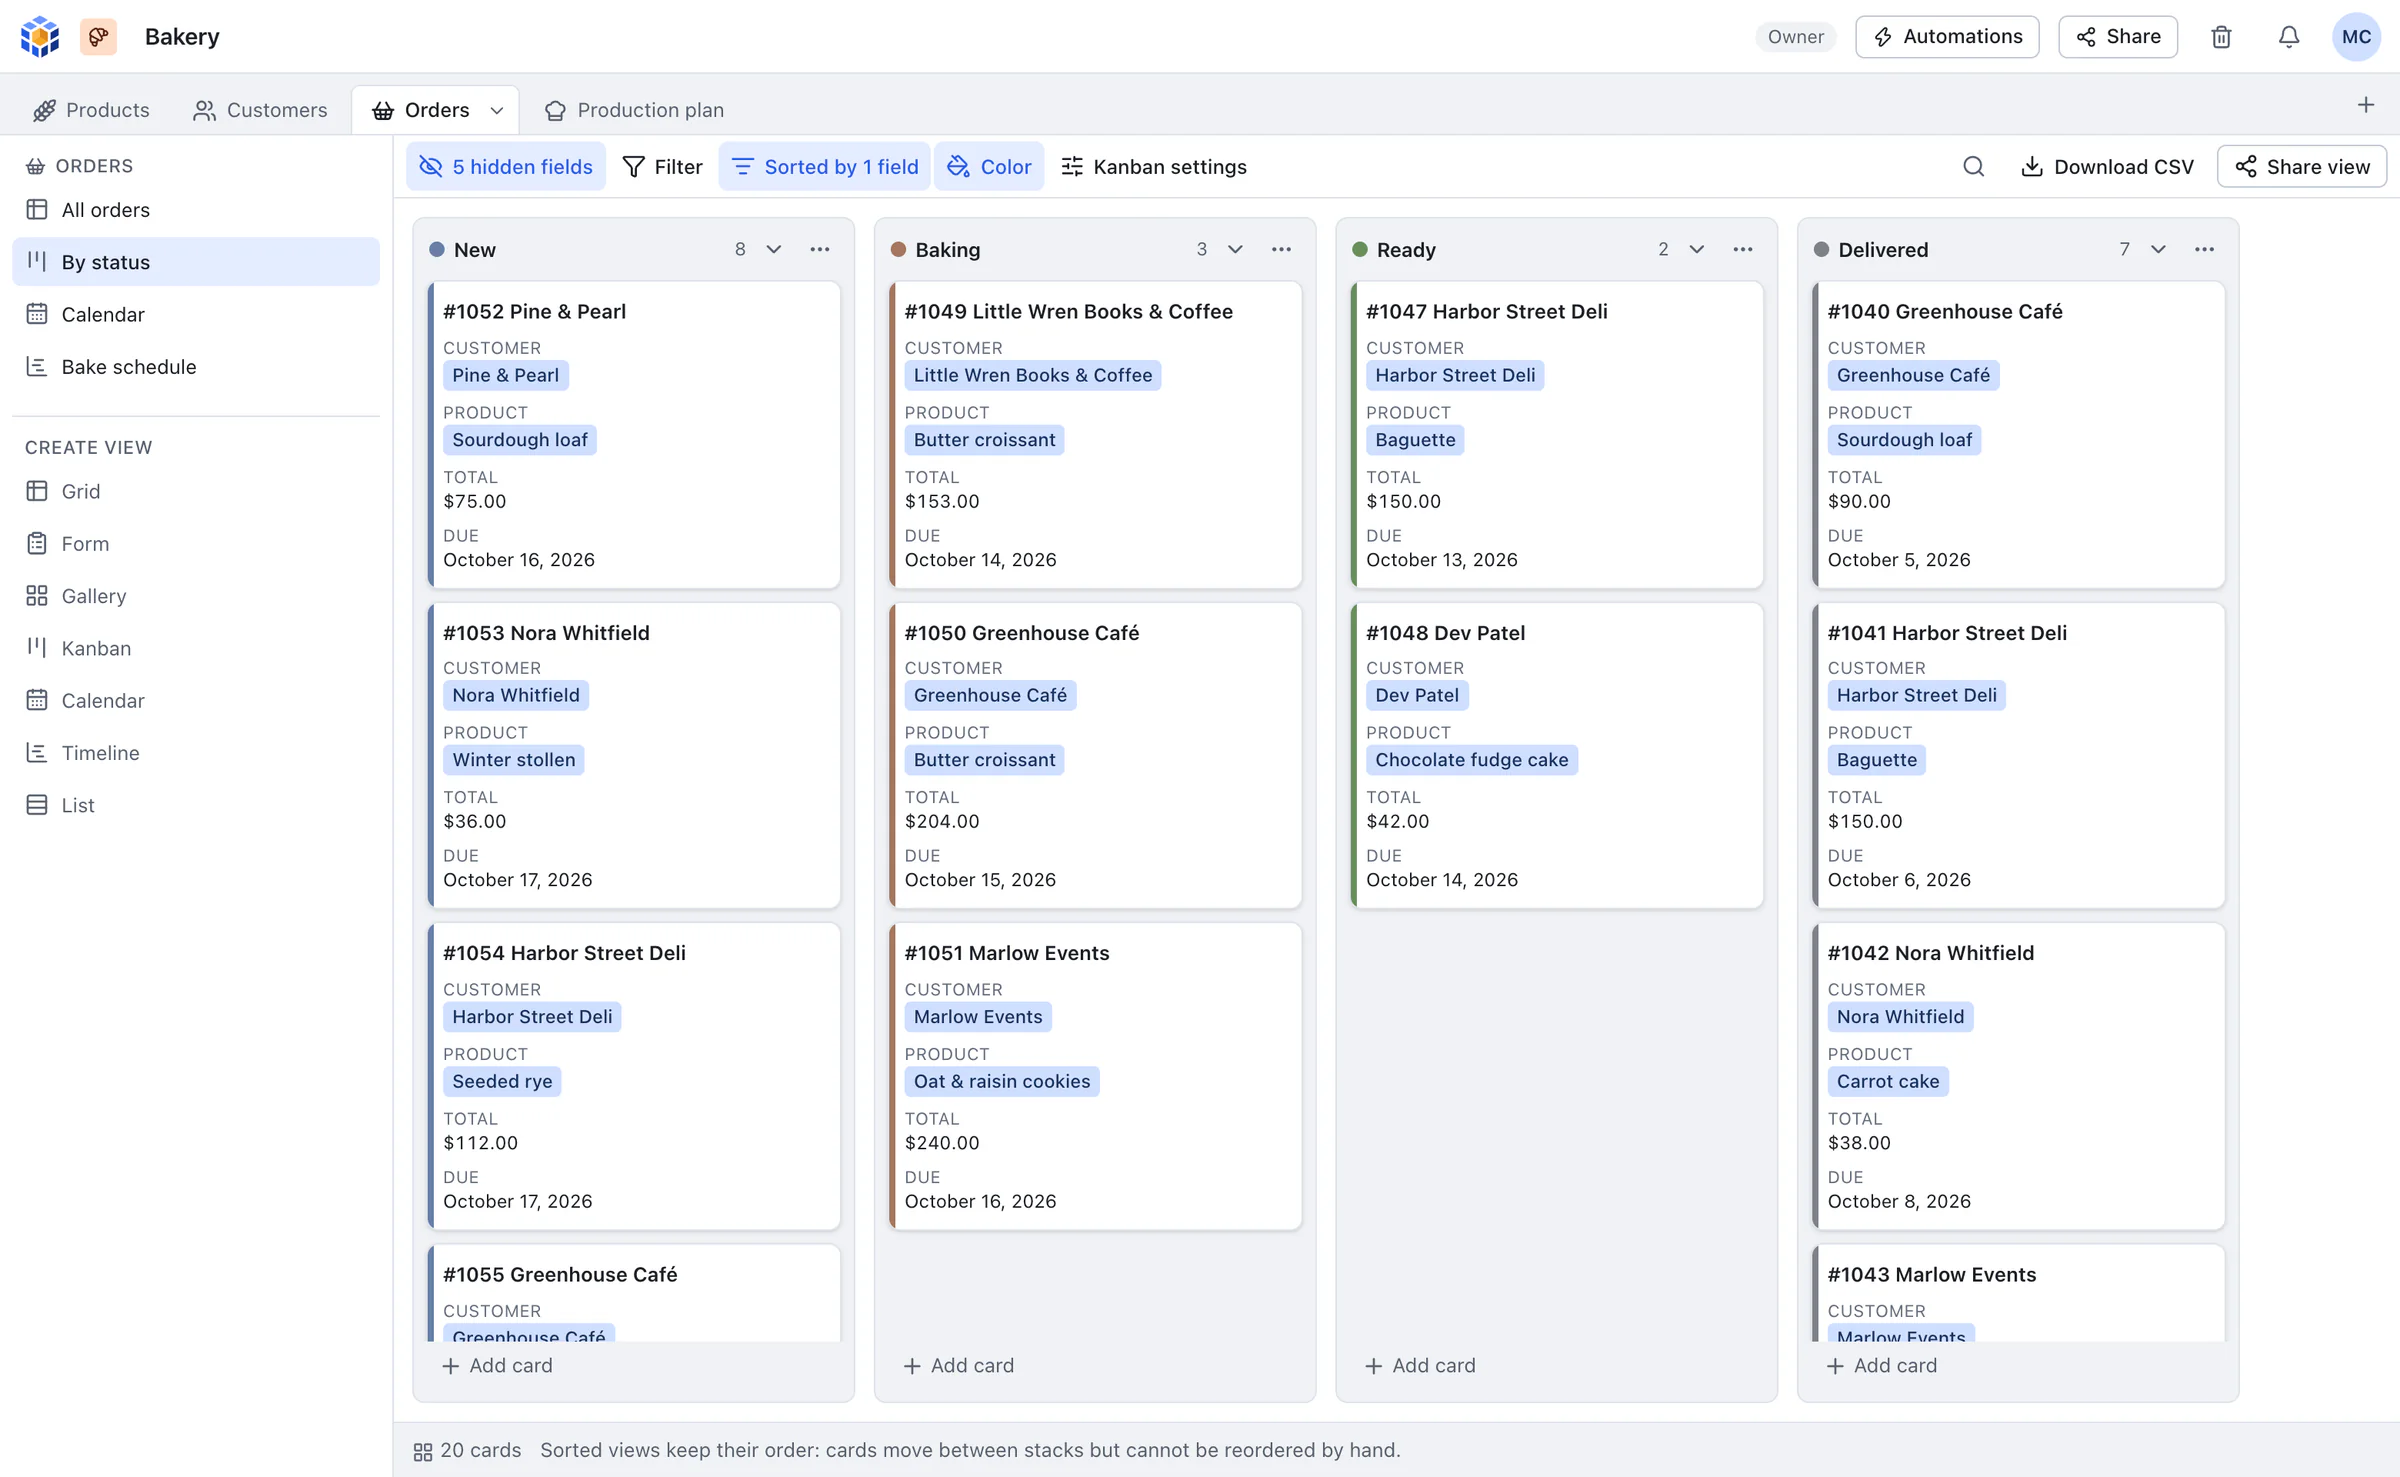
Task: Select the By status view
Action: pos(196,262)
